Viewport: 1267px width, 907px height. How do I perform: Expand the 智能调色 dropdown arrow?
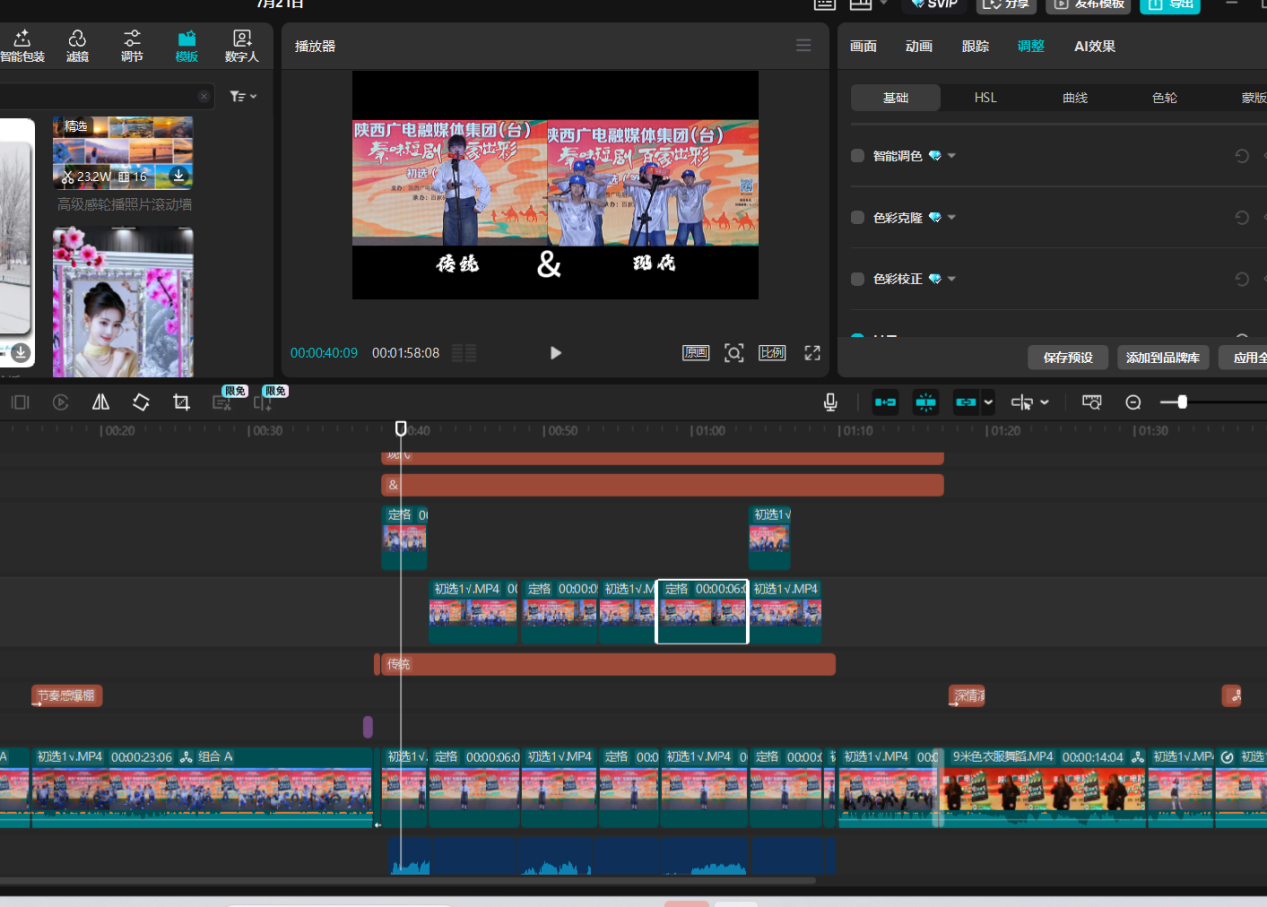click(952, 156)
